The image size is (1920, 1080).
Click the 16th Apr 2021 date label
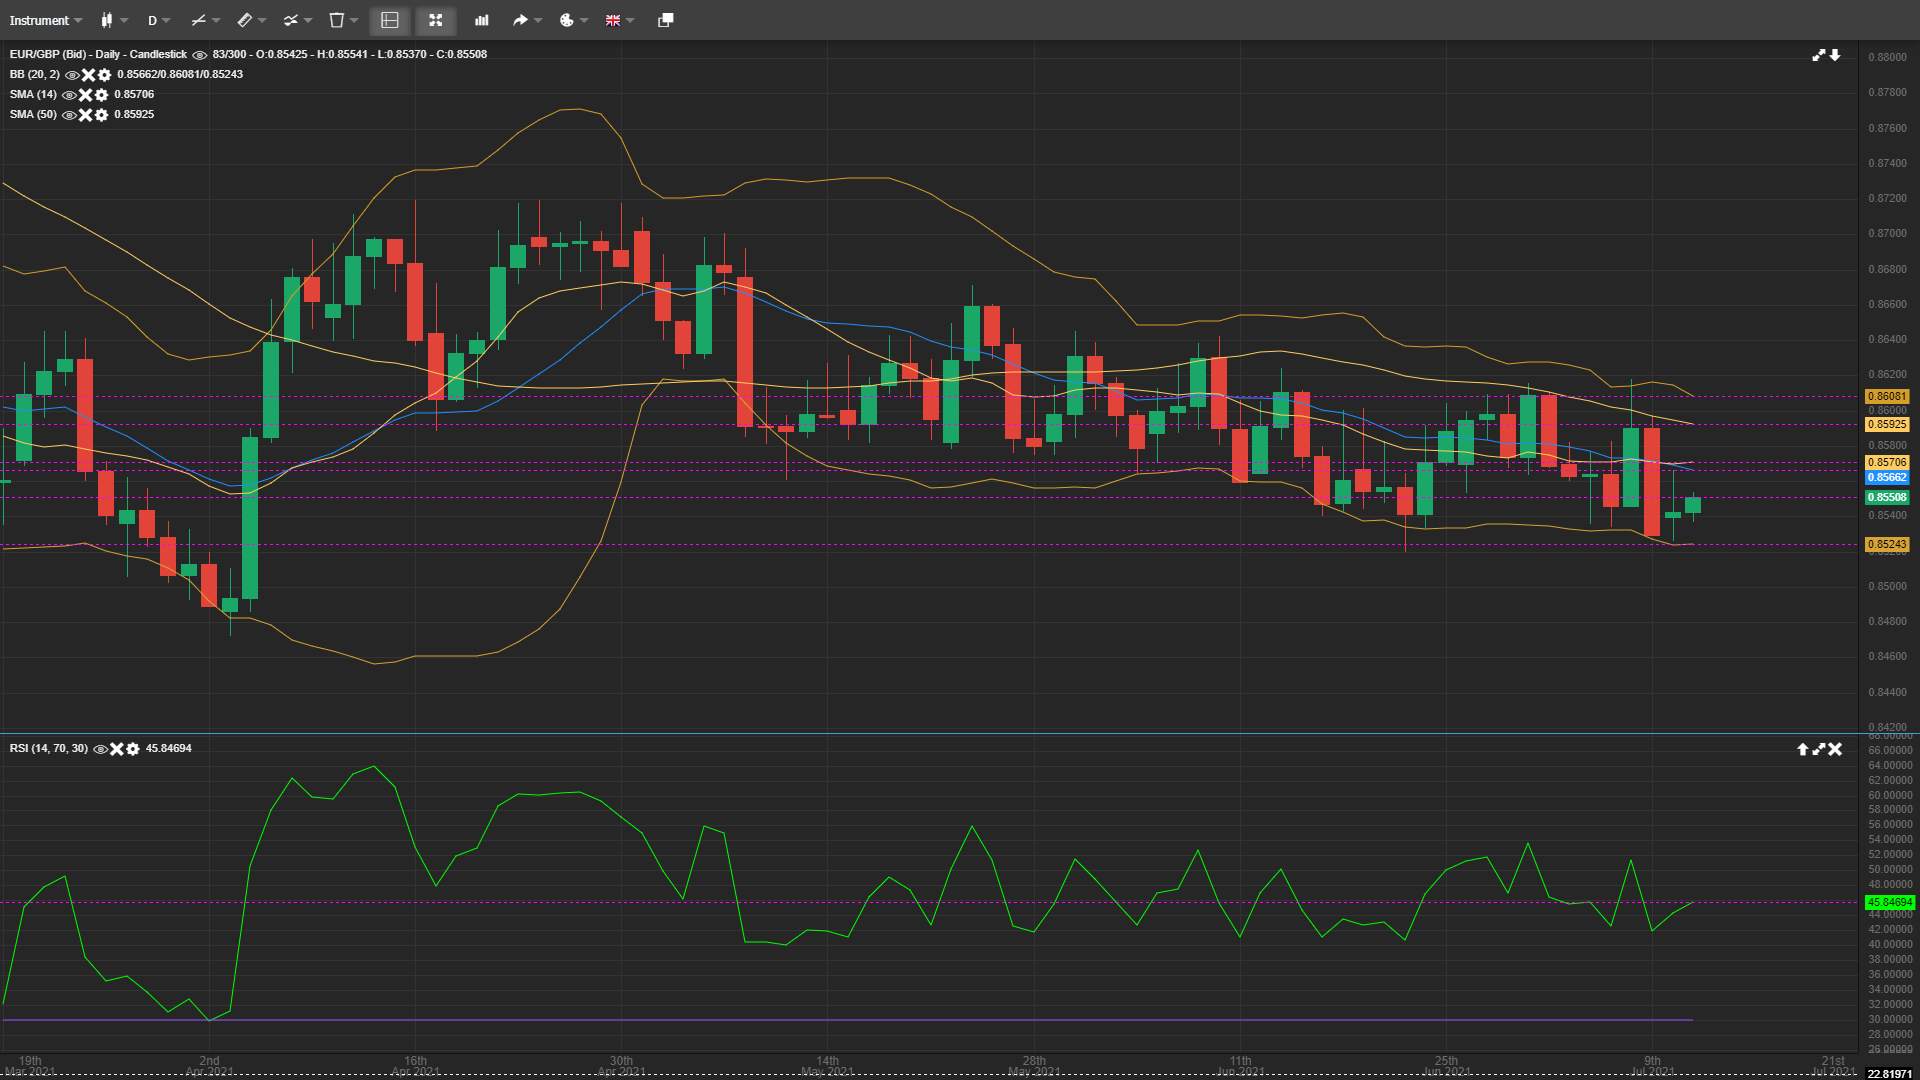(415, 1066)
